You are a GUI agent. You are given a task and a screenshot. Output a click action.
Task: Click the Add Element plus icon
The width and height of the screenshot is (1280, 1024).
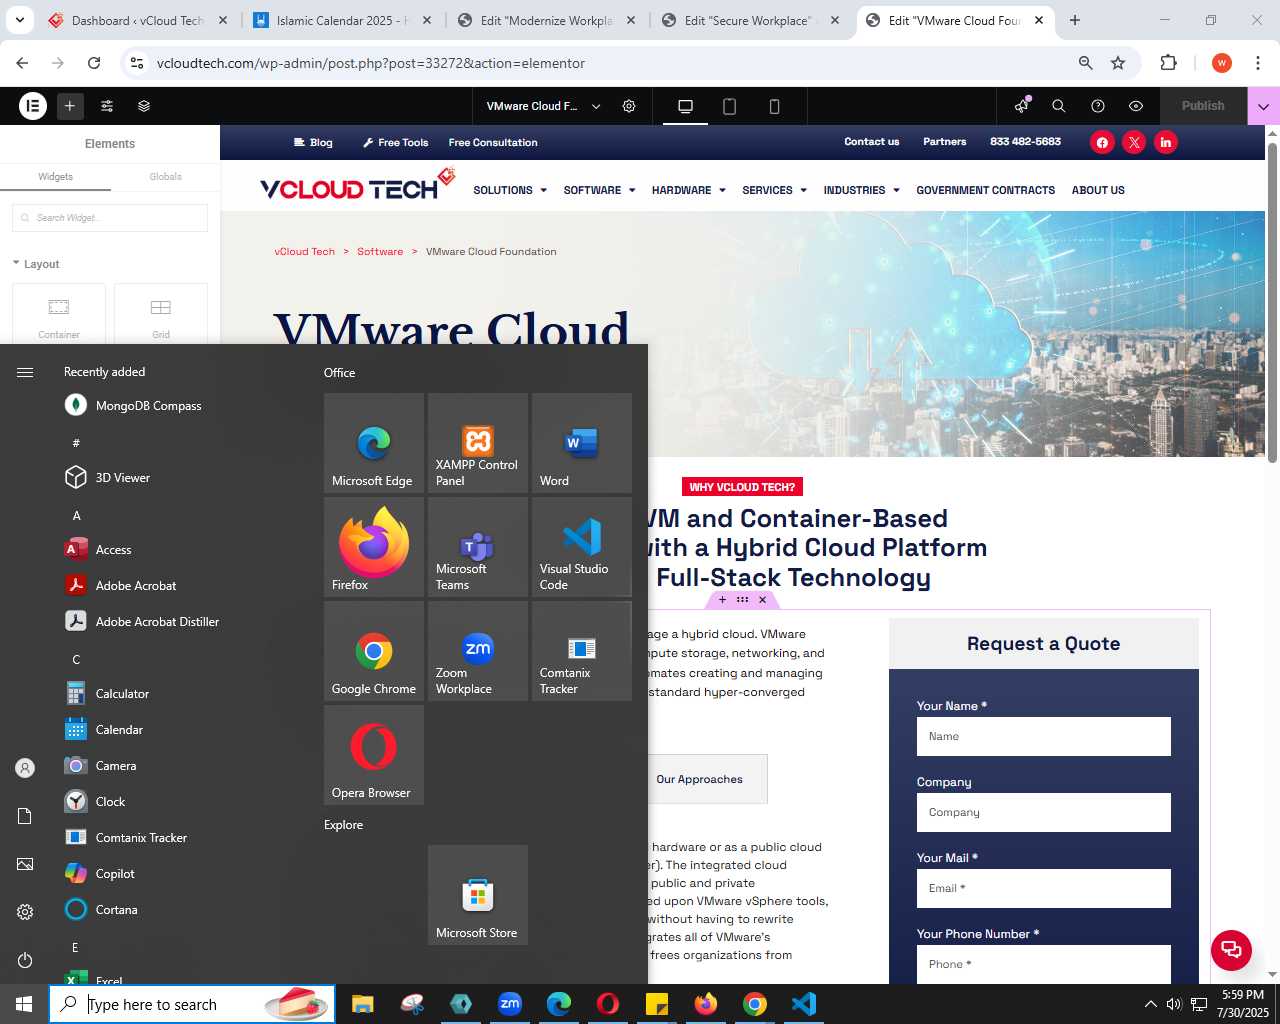pyautogui.click(x=70, y=105)
